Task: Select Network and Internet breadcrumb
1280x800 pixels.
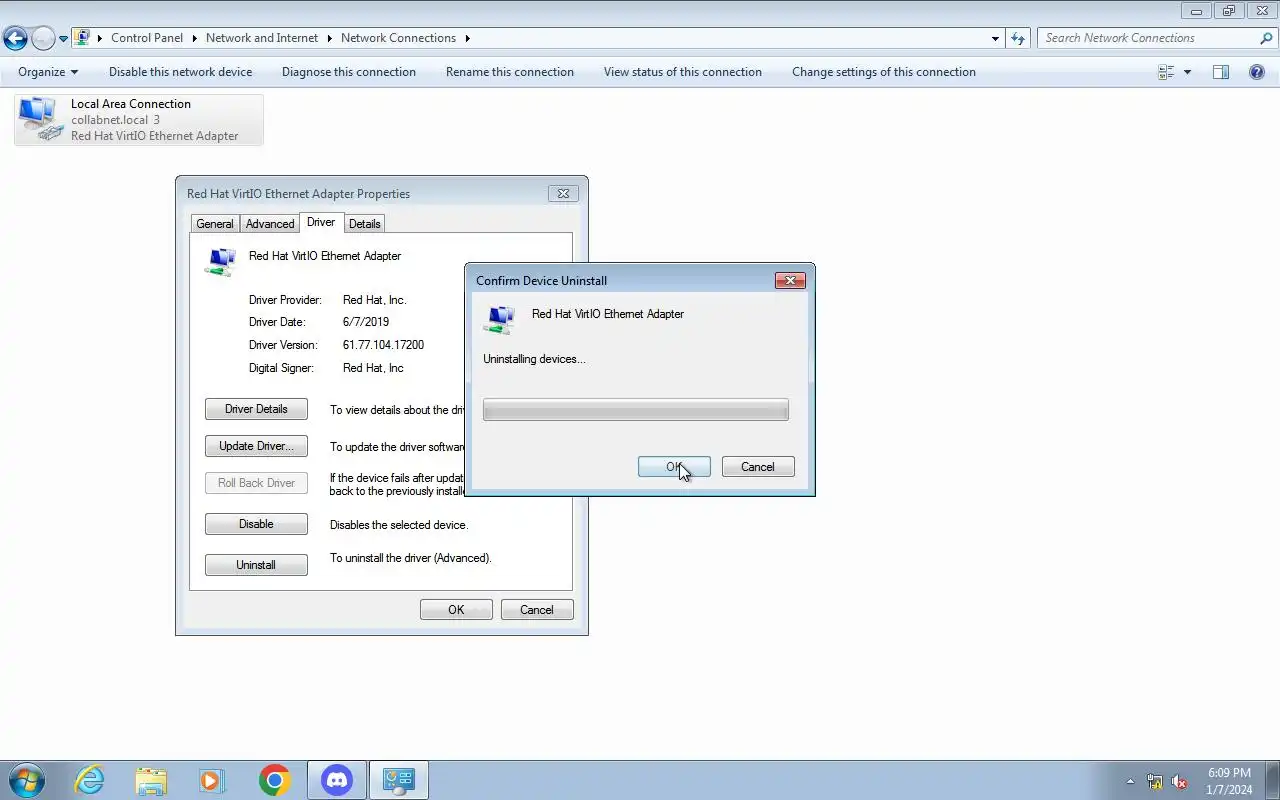Action: [x=262, y=38]
